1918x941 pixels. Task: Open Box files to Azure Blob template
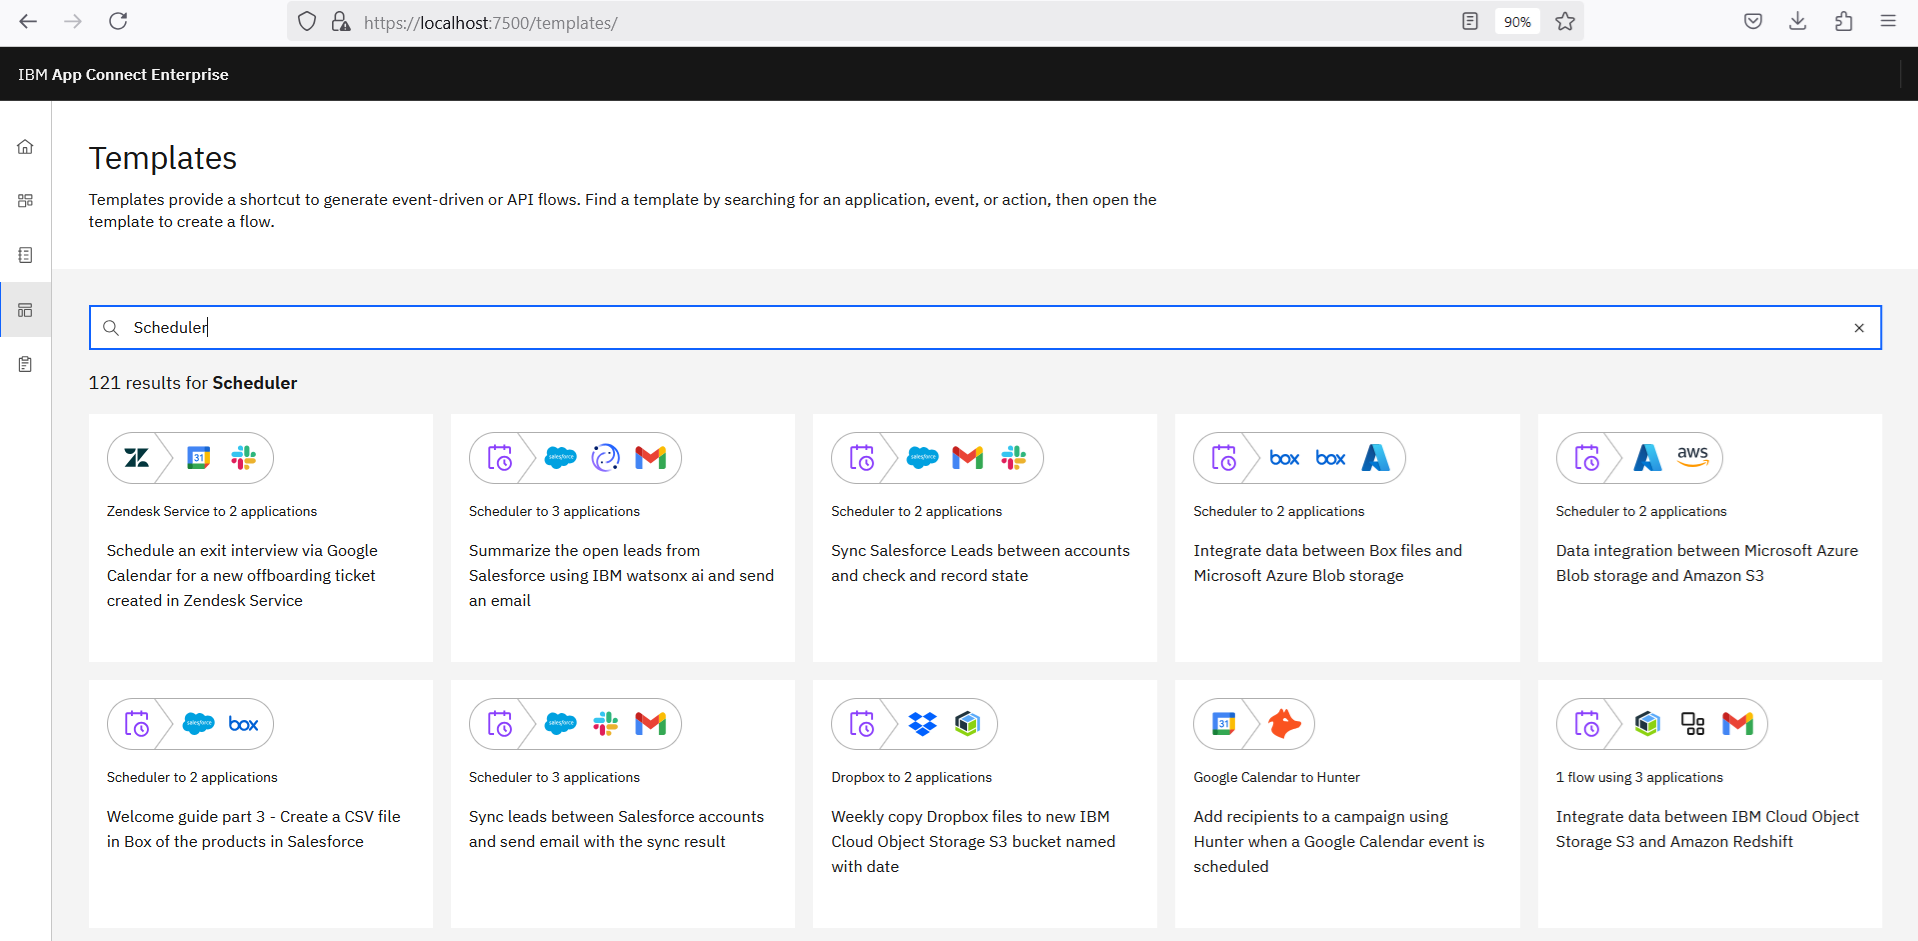[1347, 538]
